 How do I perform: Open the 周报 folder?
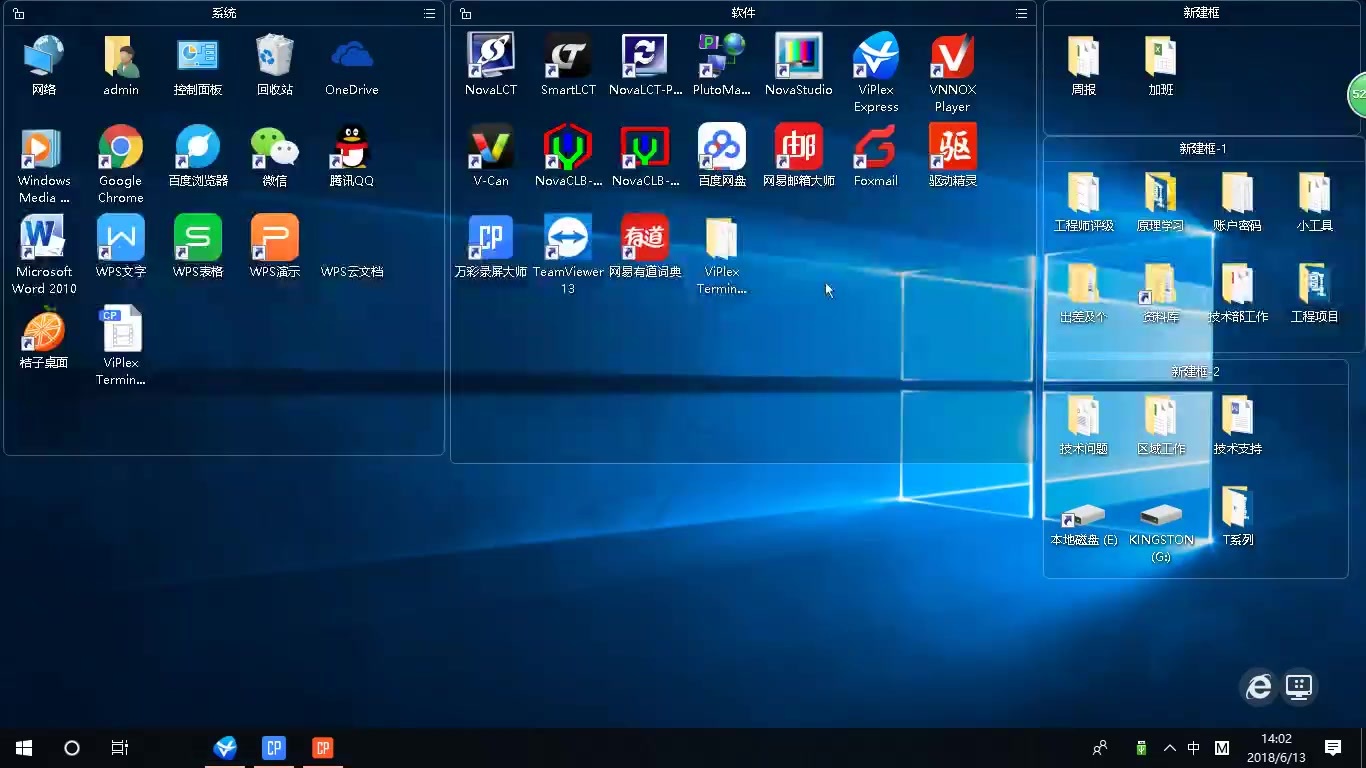tap(1084, 56)
